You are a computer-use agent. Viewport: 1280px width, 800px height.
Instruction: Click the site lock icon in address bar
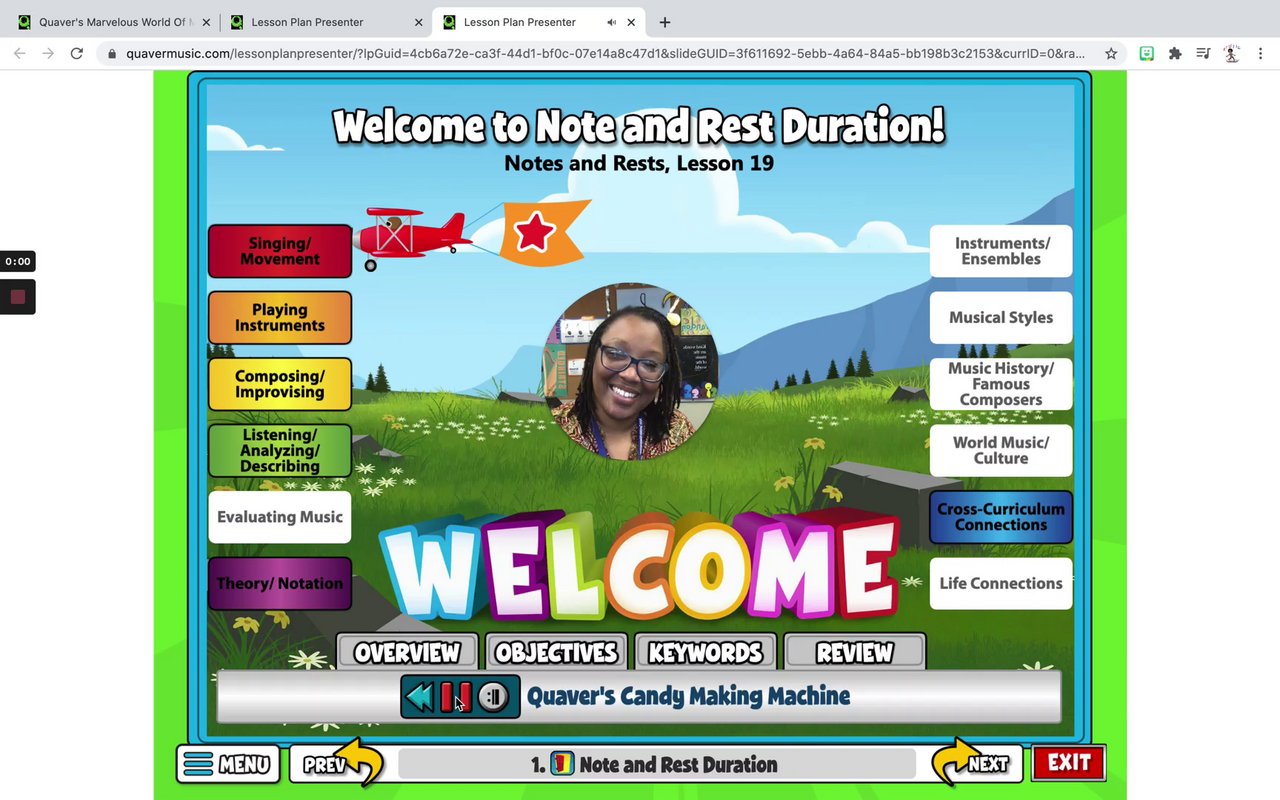point(111,54)
